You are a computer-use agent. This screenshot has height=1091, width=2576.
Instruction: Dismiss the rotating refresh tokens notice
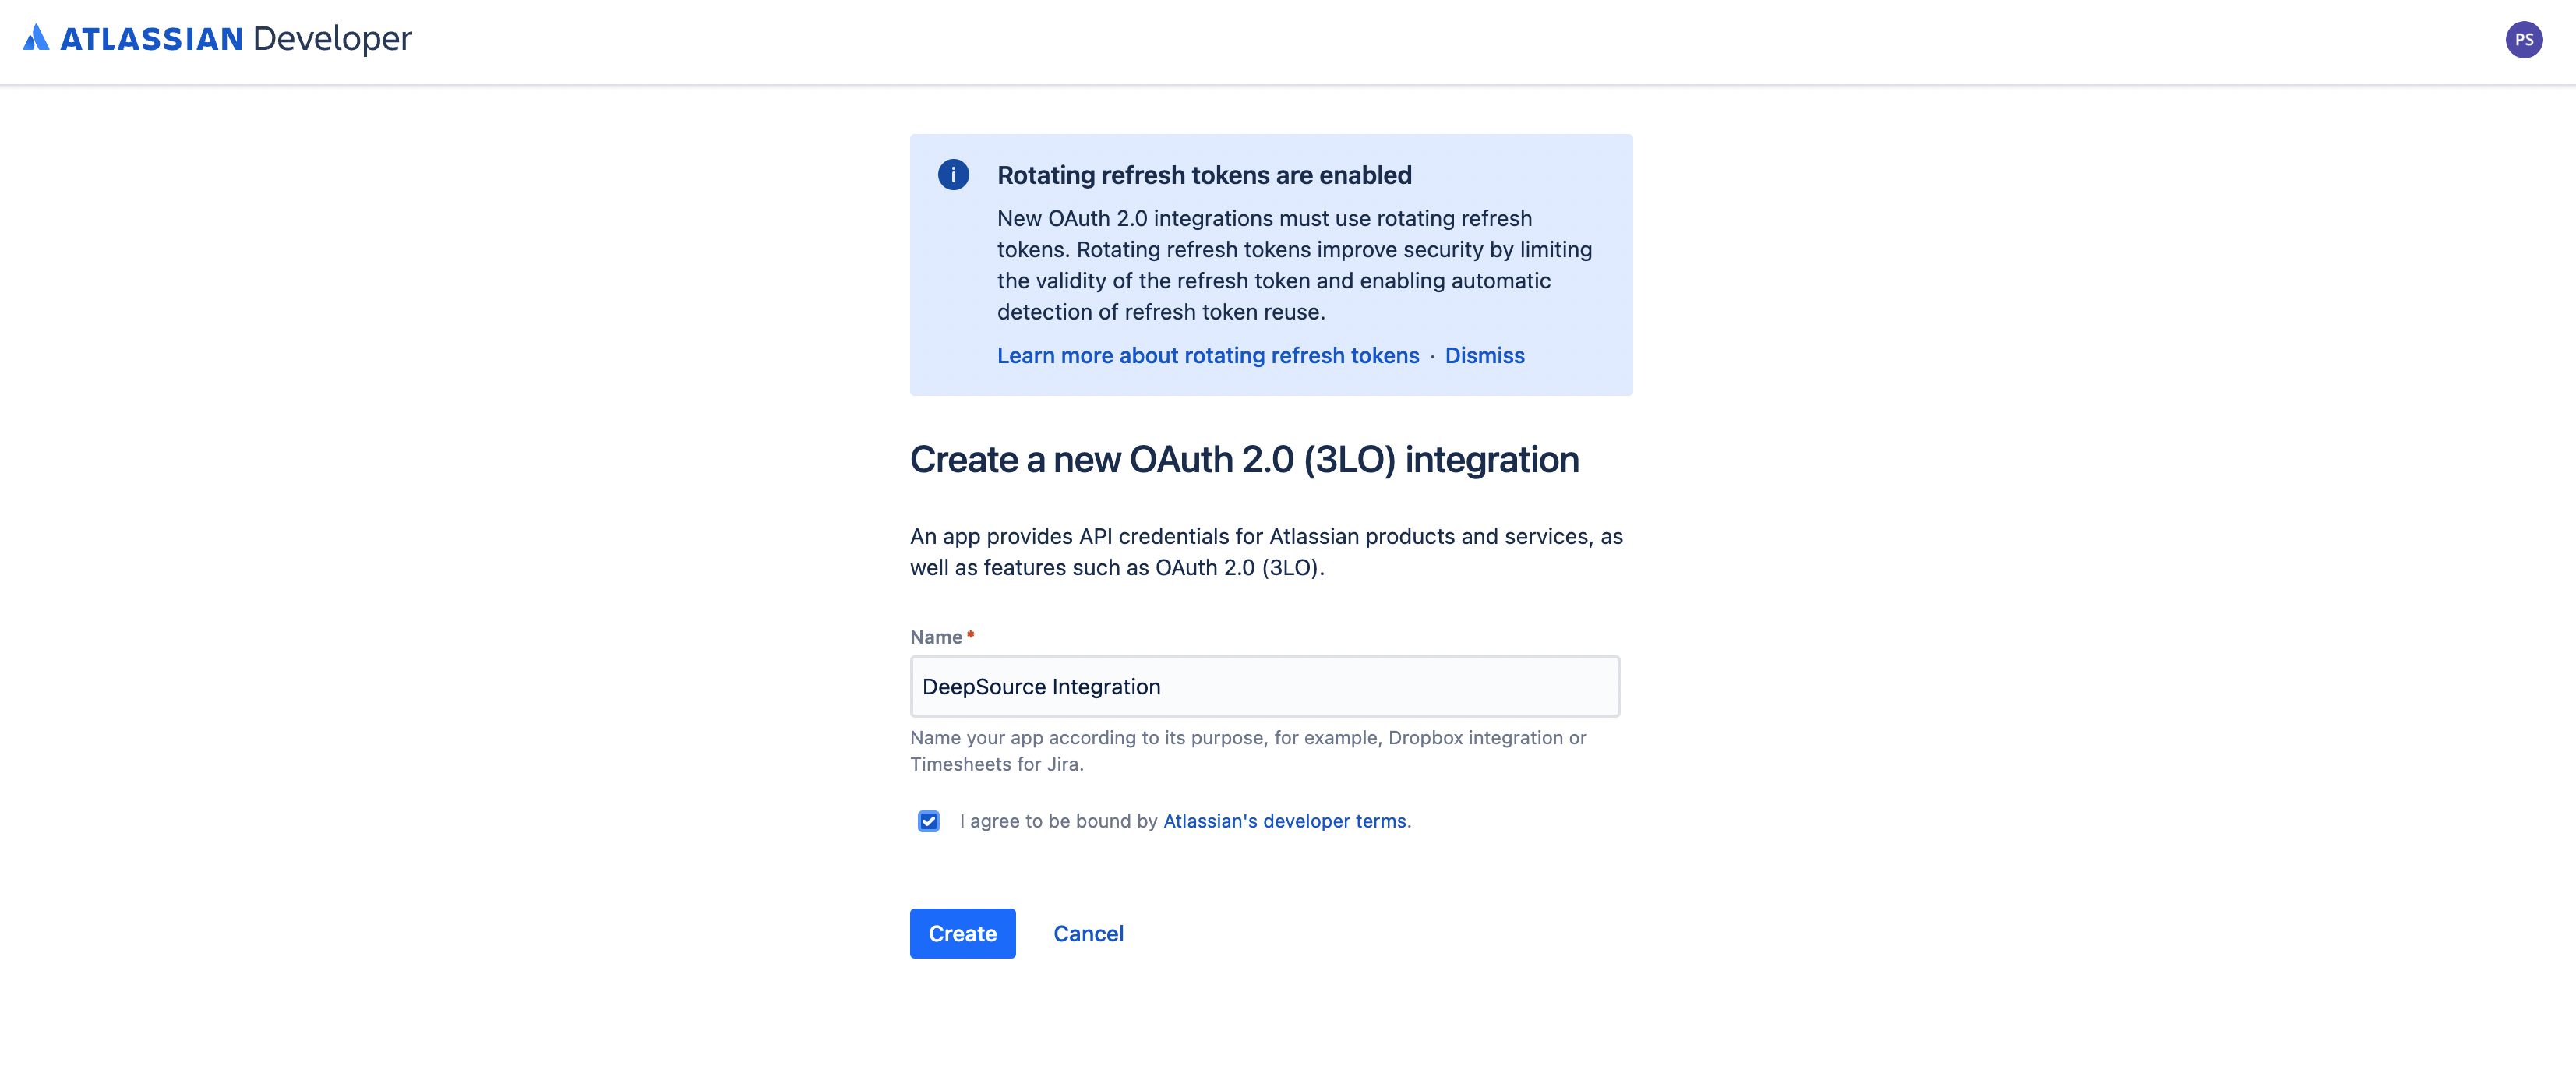tap(1484, 355)
